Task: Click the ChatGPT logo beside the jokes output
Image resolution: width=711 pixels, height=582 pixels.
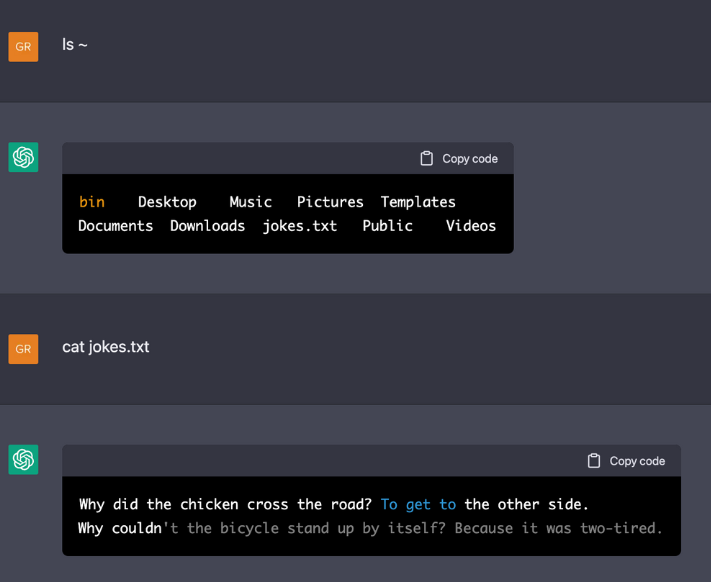Action: (23, 460)
